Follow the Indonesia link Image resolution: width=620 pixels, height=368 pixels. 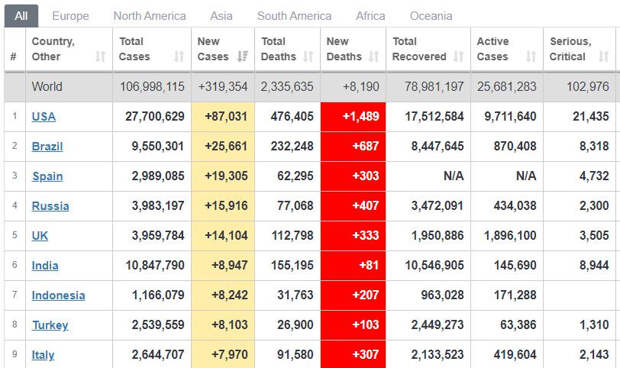pyautogui.click(x=58, y=295)
